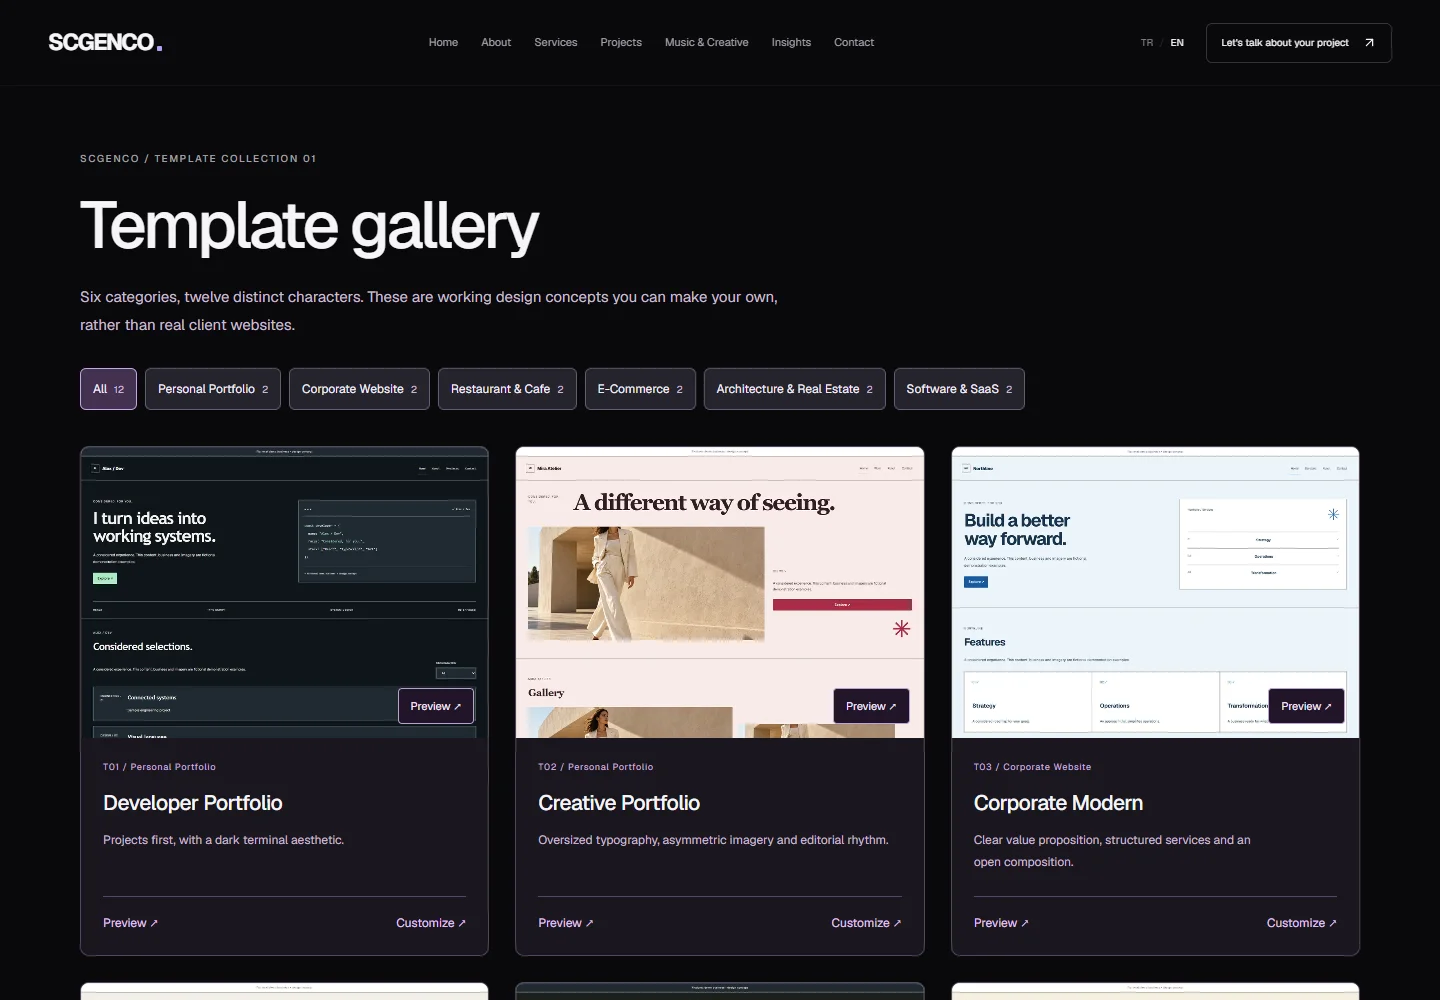Click Developer Portfolio title
1440x1000 pixels.
pos(193,803)
